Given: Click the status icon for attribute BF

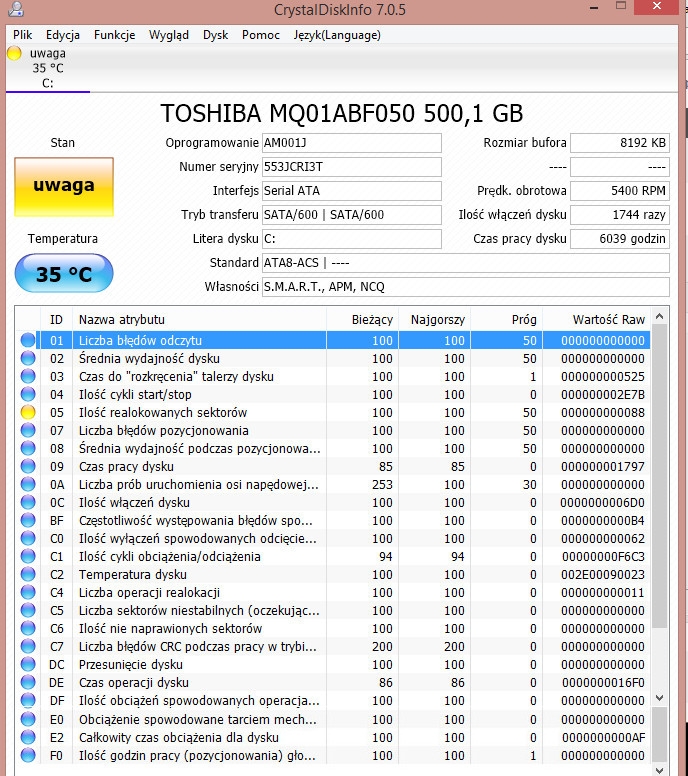Looking at the screenshot, I should click(x=28, y=520).
